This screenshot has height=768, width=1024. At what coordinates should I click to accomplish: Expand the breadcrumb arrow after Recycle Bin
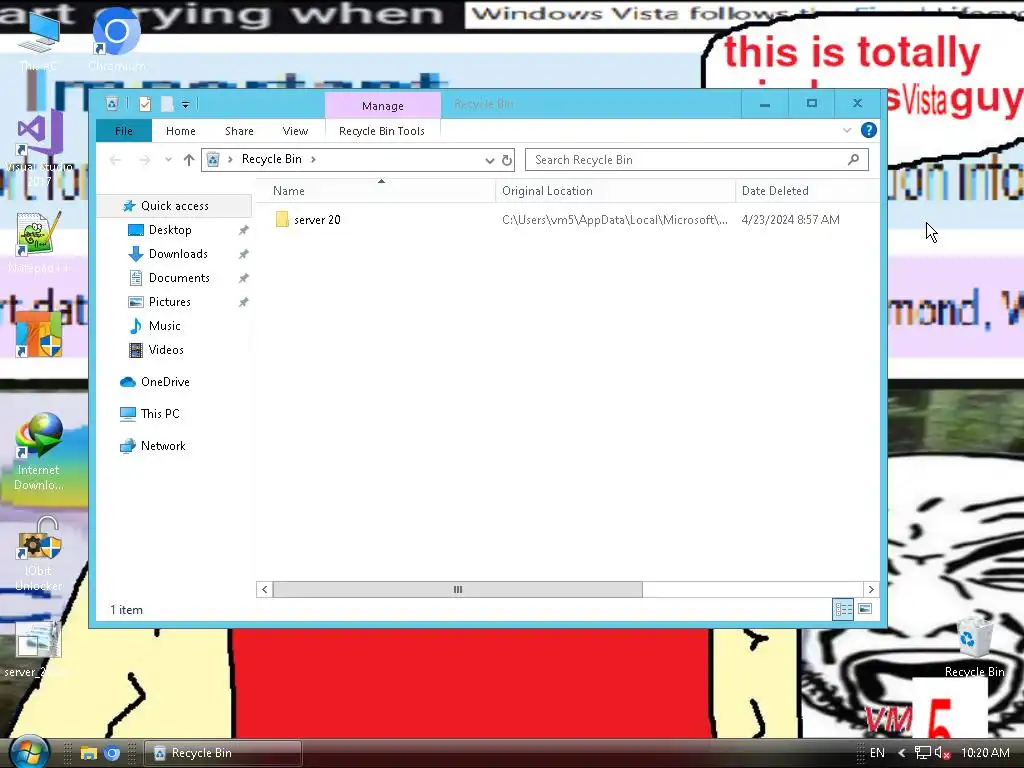313,159
